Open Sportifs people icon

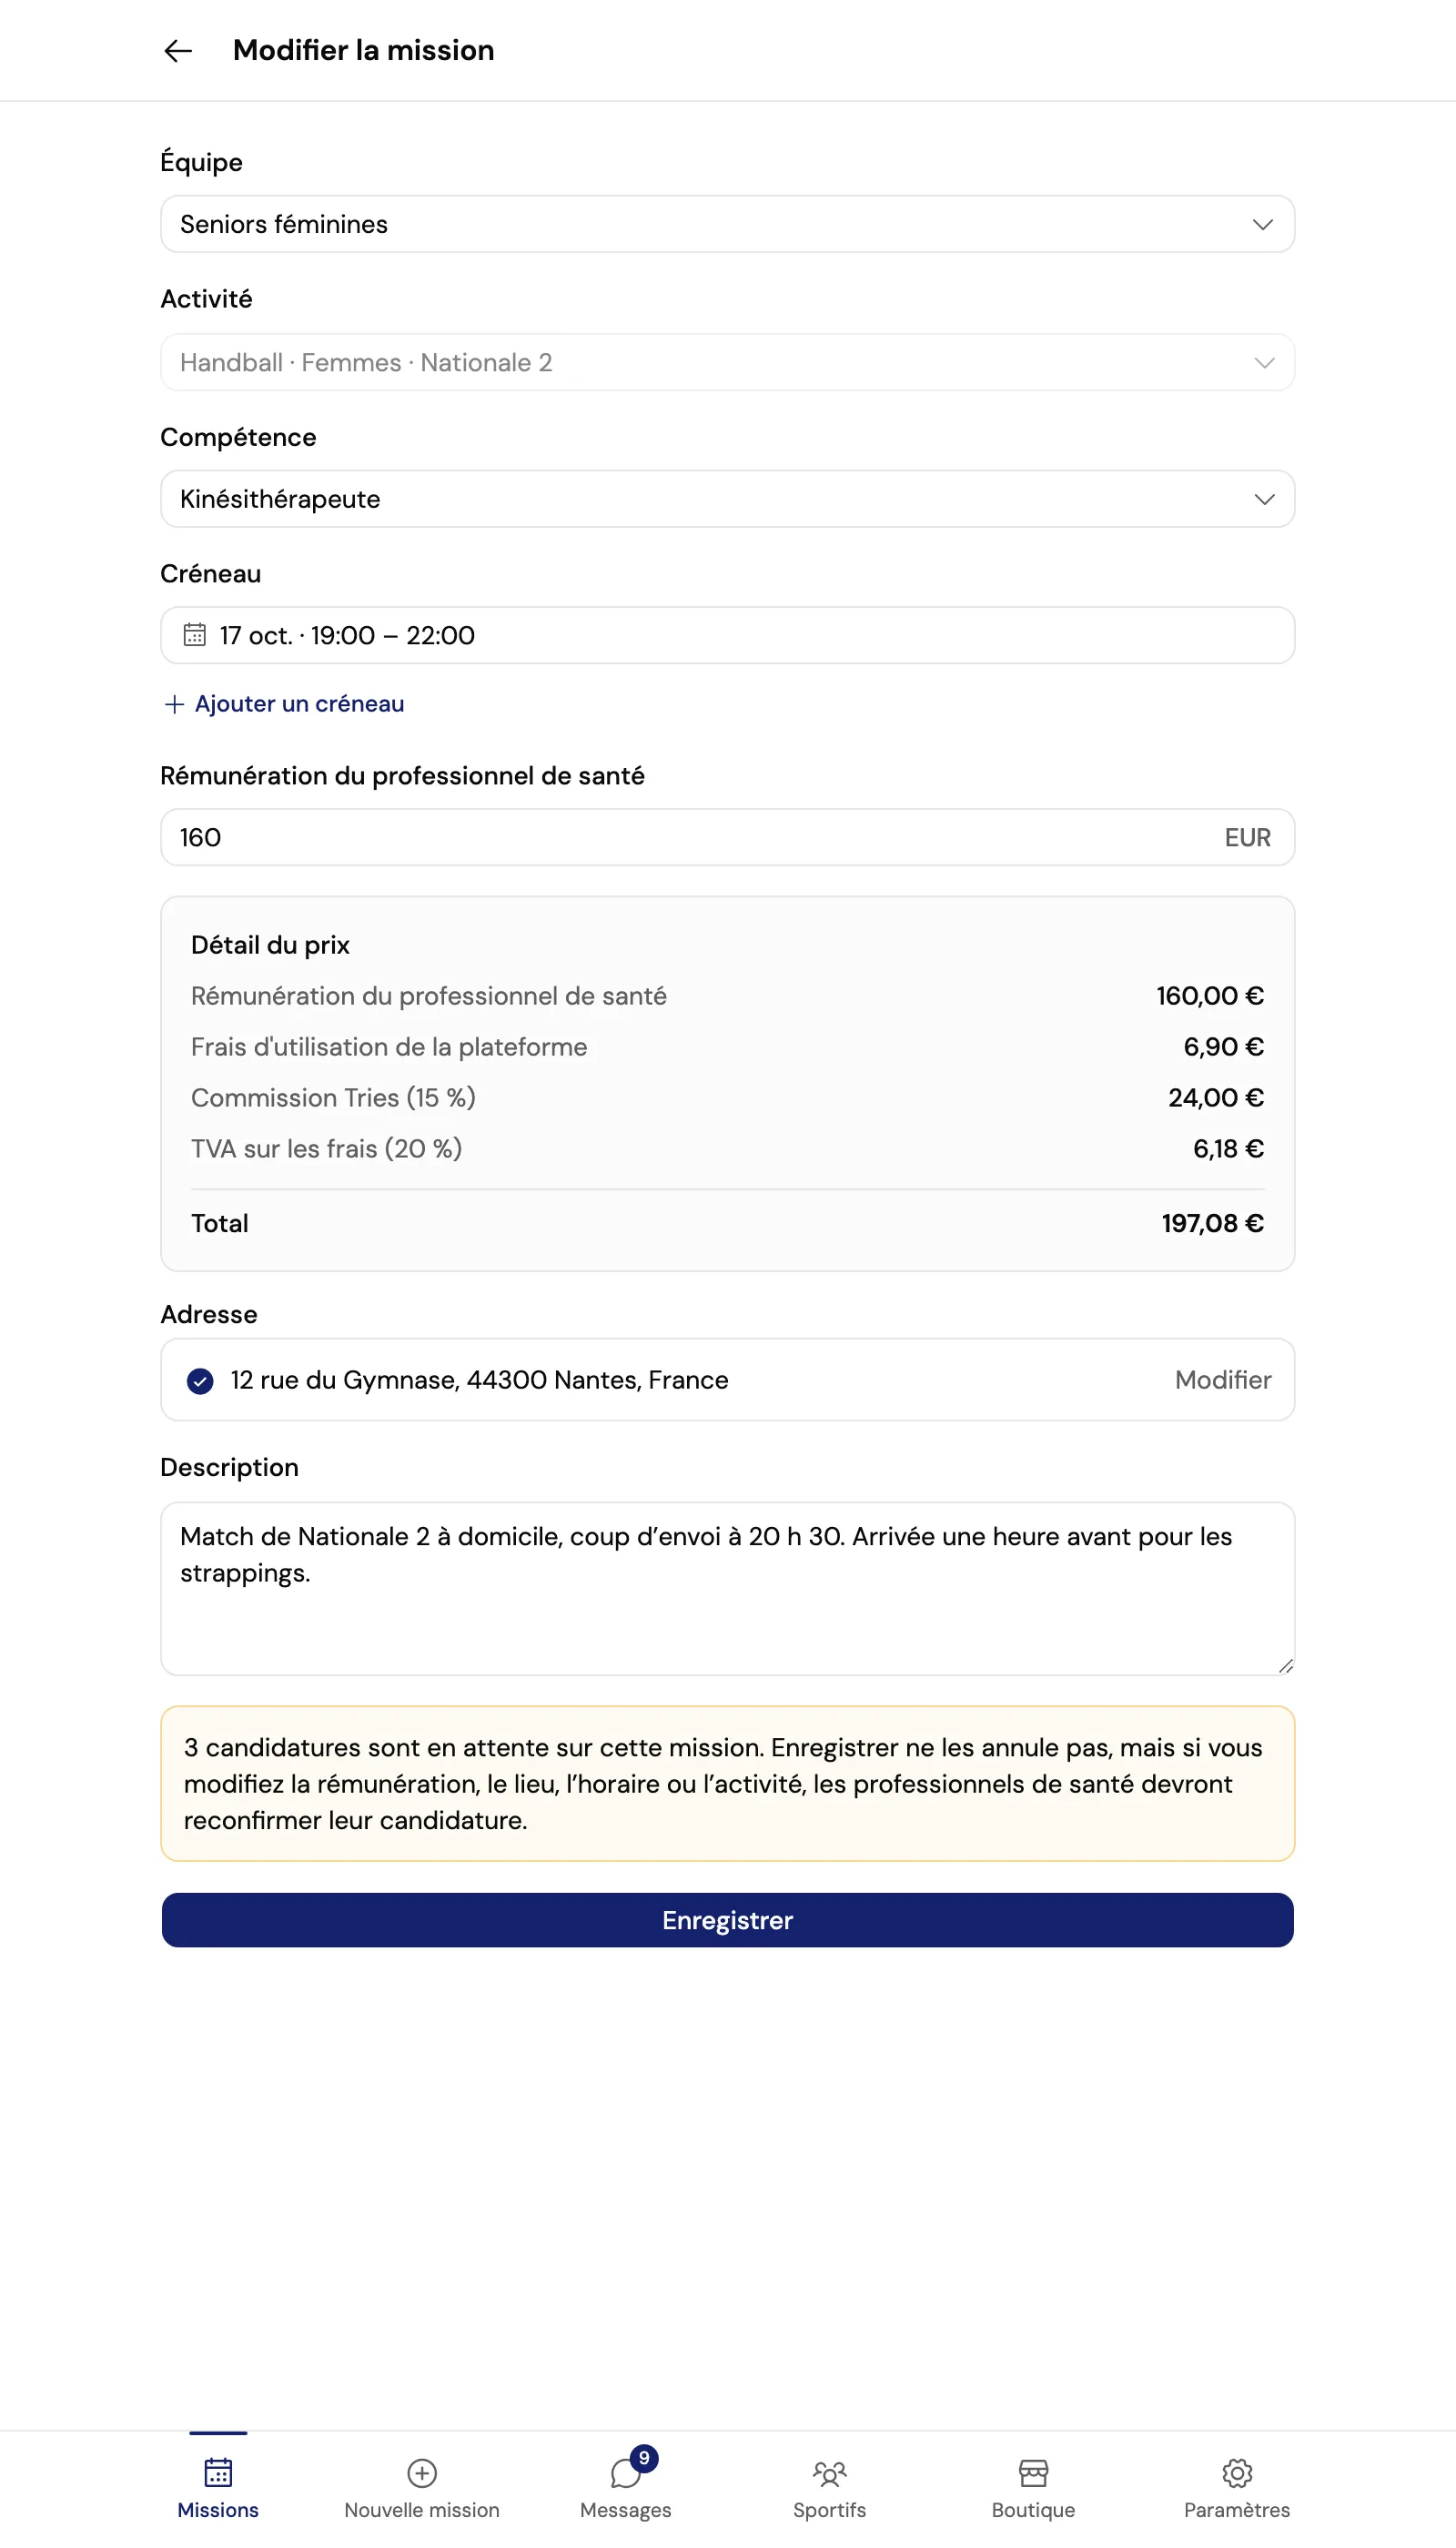(829, 2472)
